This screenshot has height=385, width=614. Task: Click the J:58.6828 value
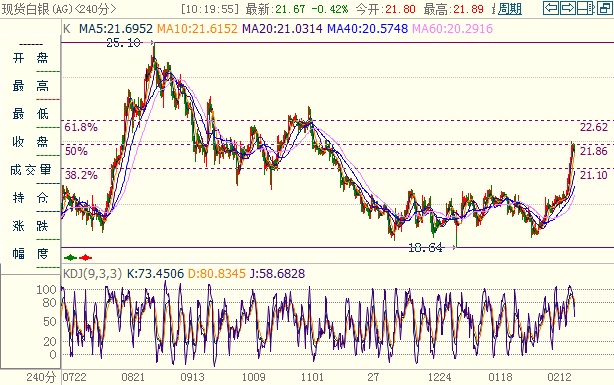277,273
